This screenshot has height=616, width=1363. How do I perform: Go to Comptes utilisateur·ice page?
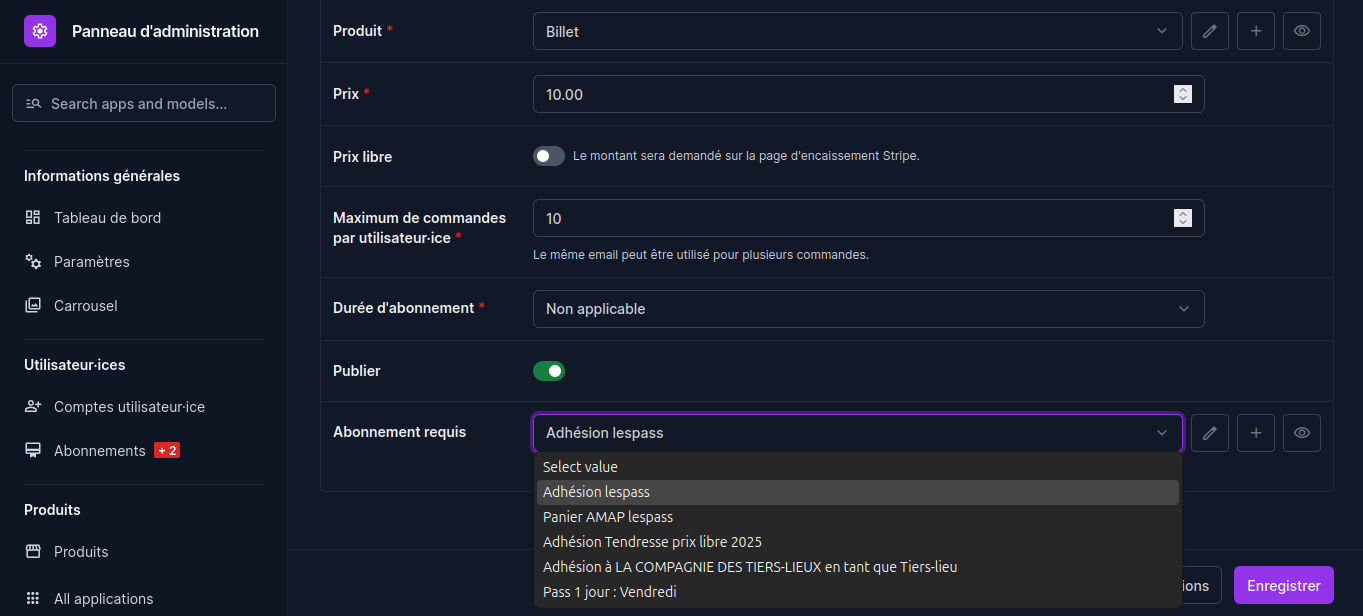coord(129,407)
